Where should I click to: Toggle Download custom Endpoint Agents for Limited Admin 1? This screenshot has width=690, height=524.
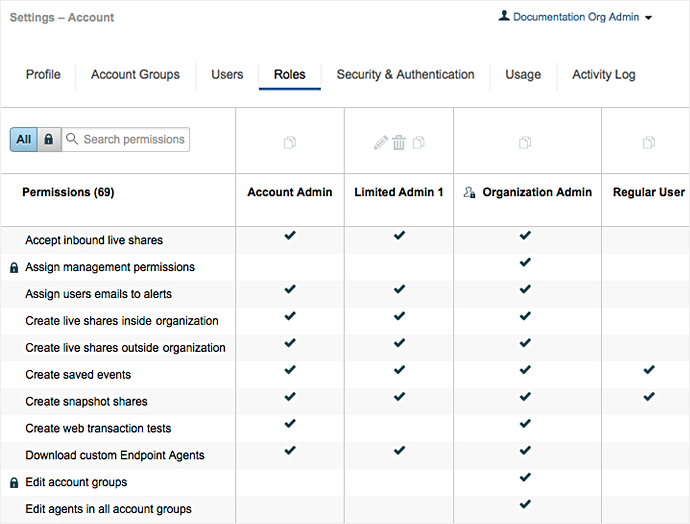399,452
